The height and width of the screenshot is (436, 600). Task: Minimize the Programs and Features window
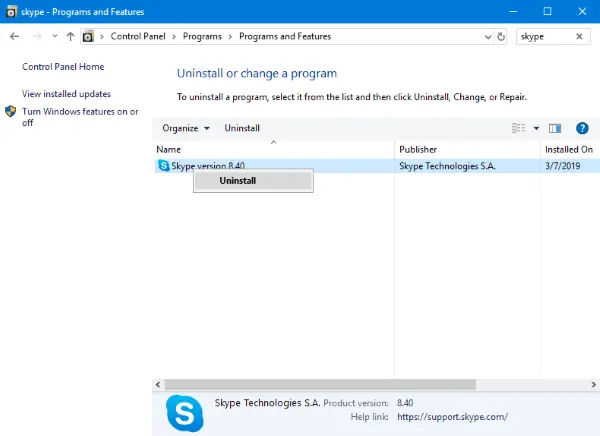[513, 11]
